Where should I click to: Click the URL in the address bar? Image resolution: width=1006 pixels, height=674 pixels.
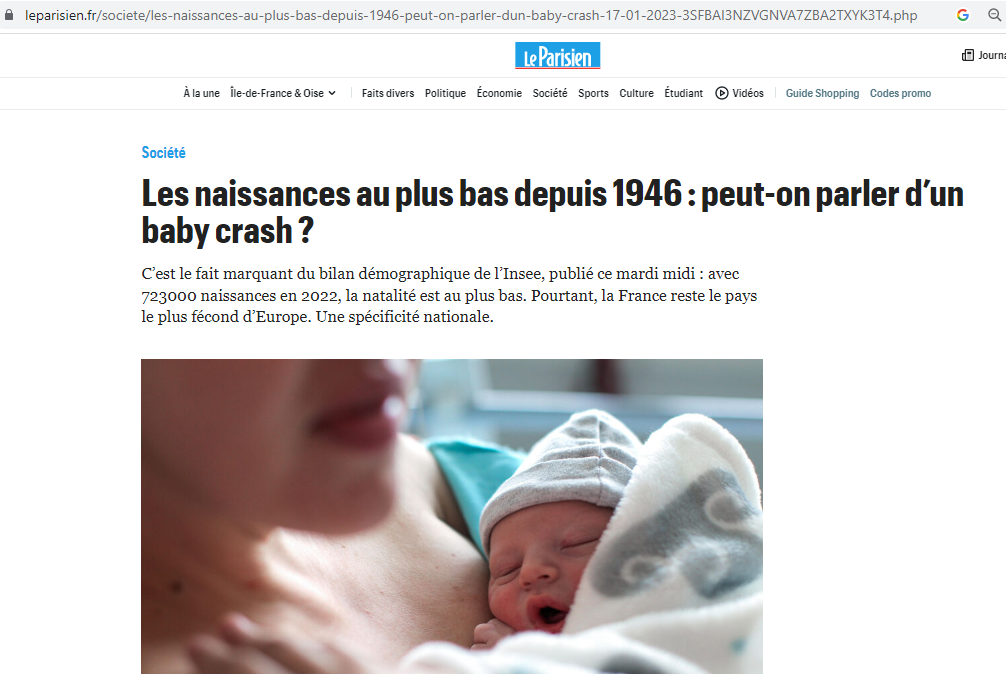pos(471,15)
